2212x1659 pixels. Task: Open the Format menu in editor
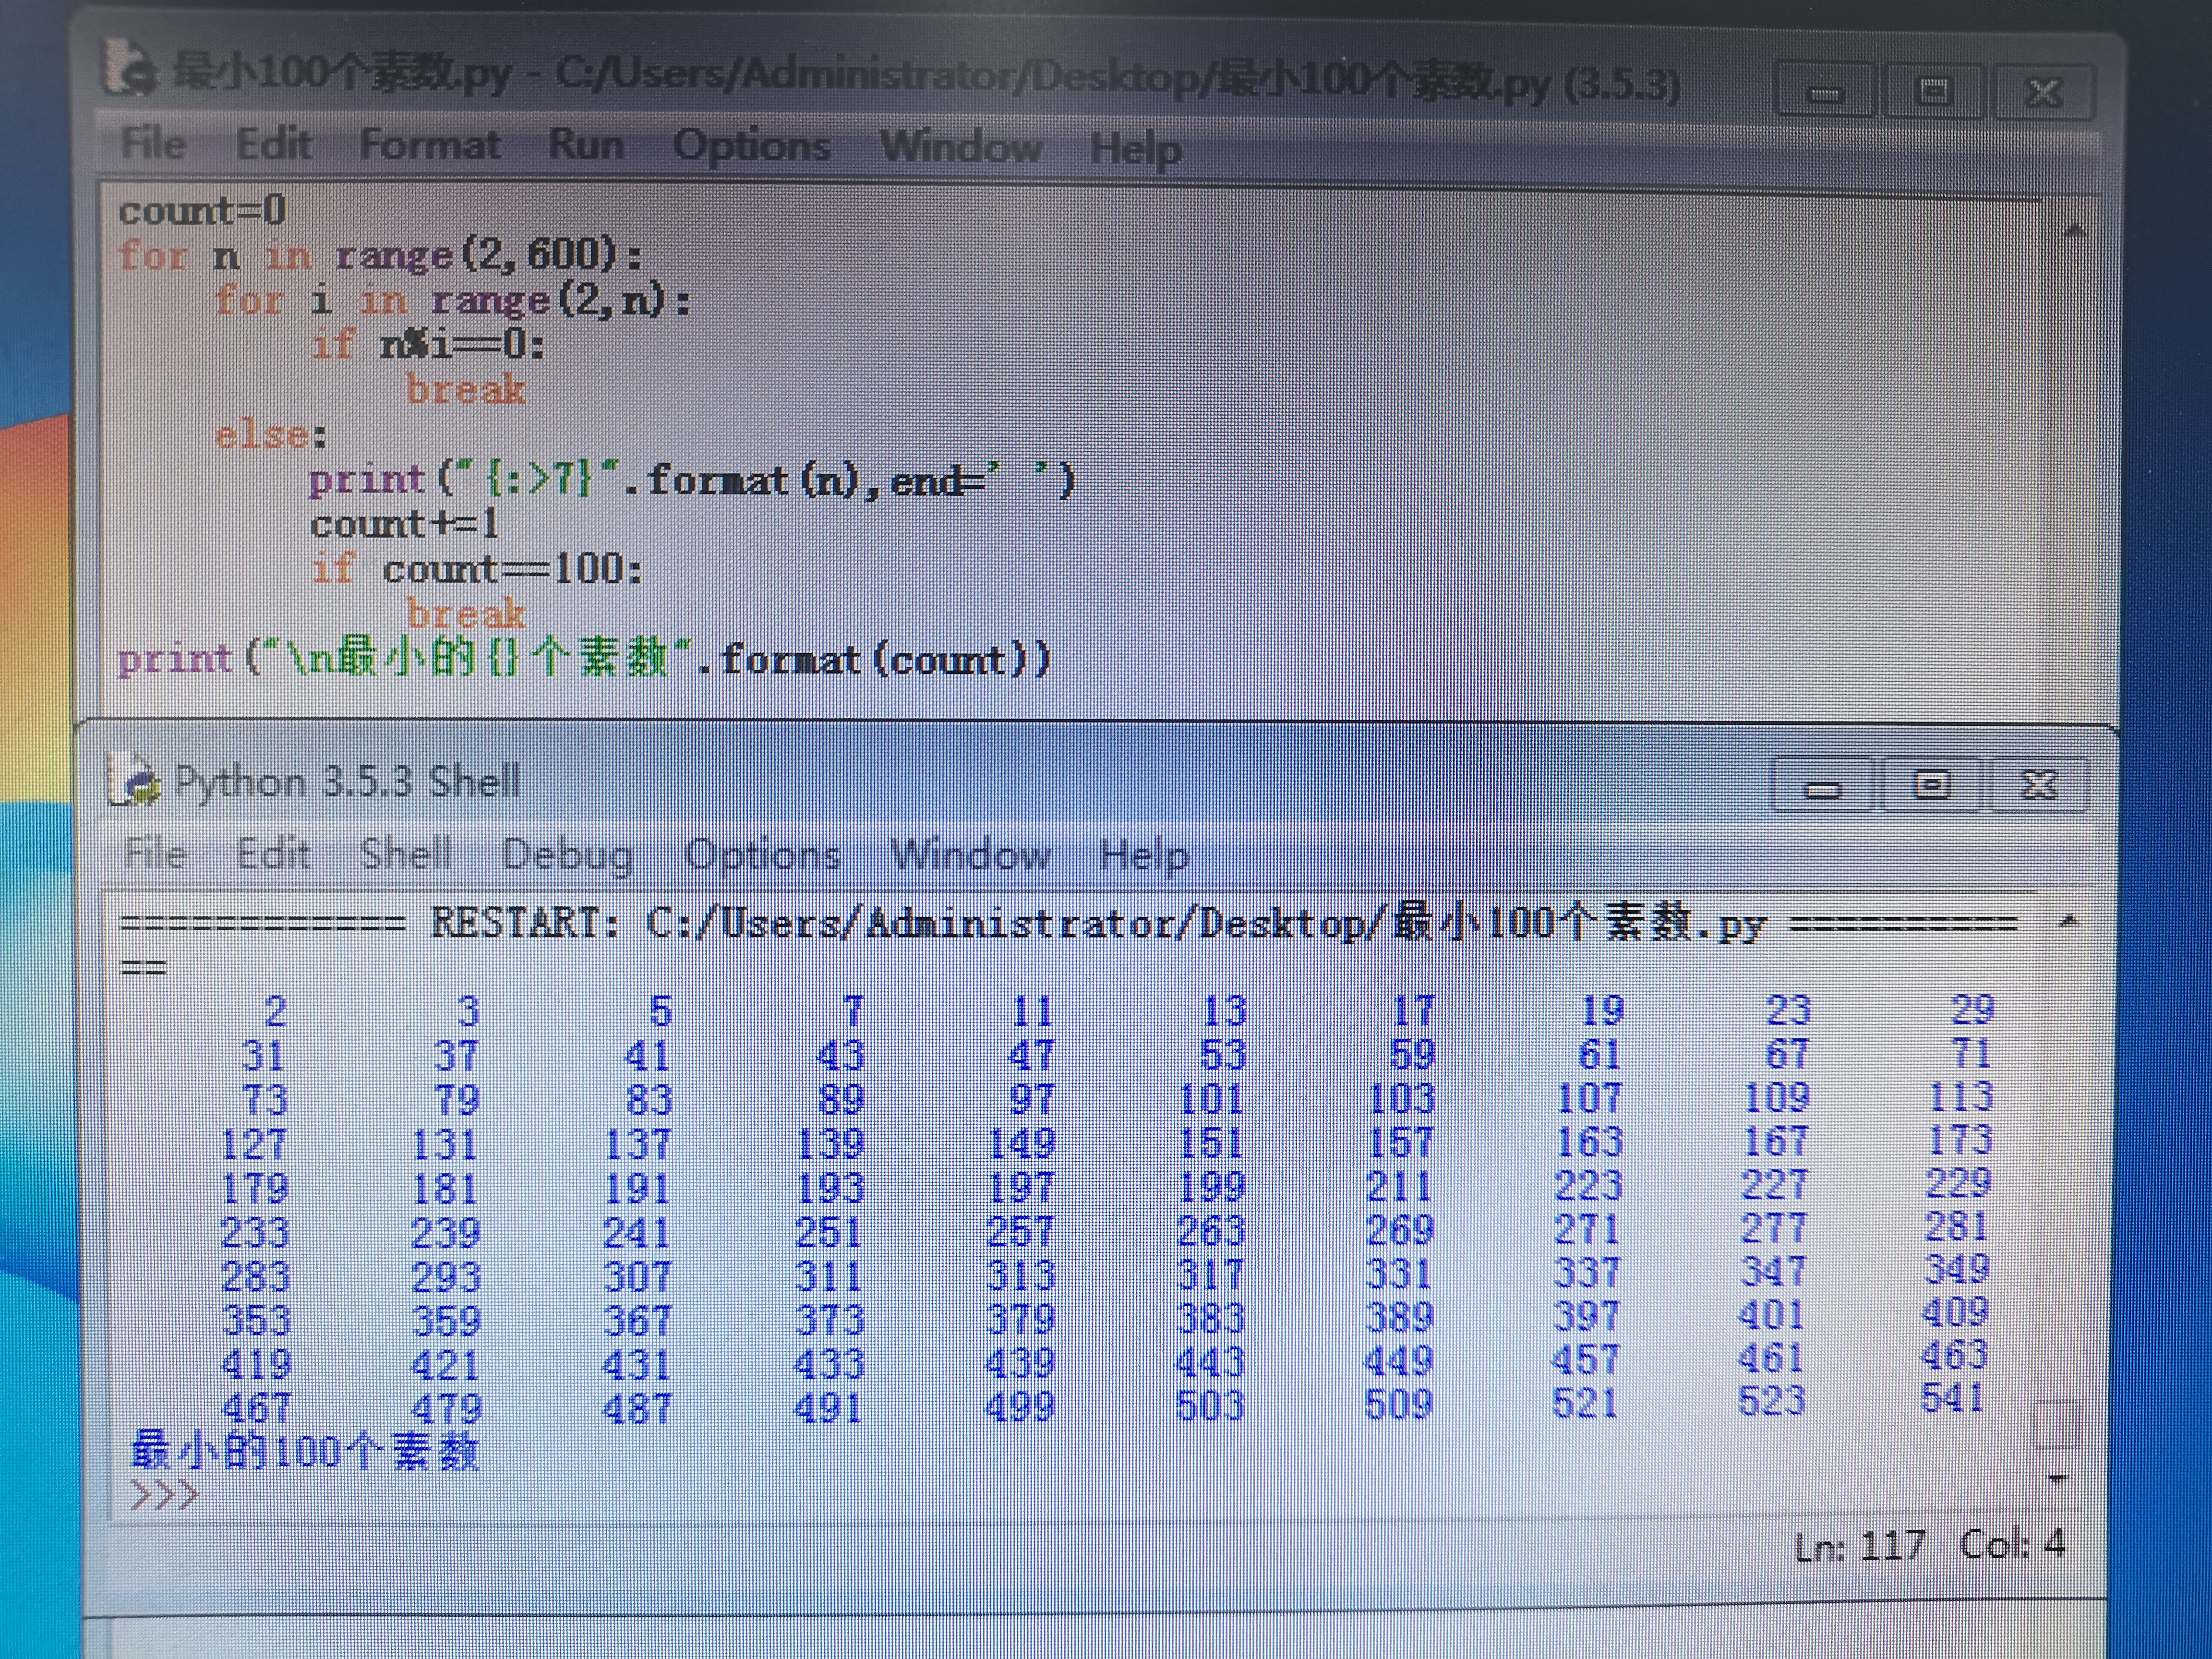(x=429, y=145)
